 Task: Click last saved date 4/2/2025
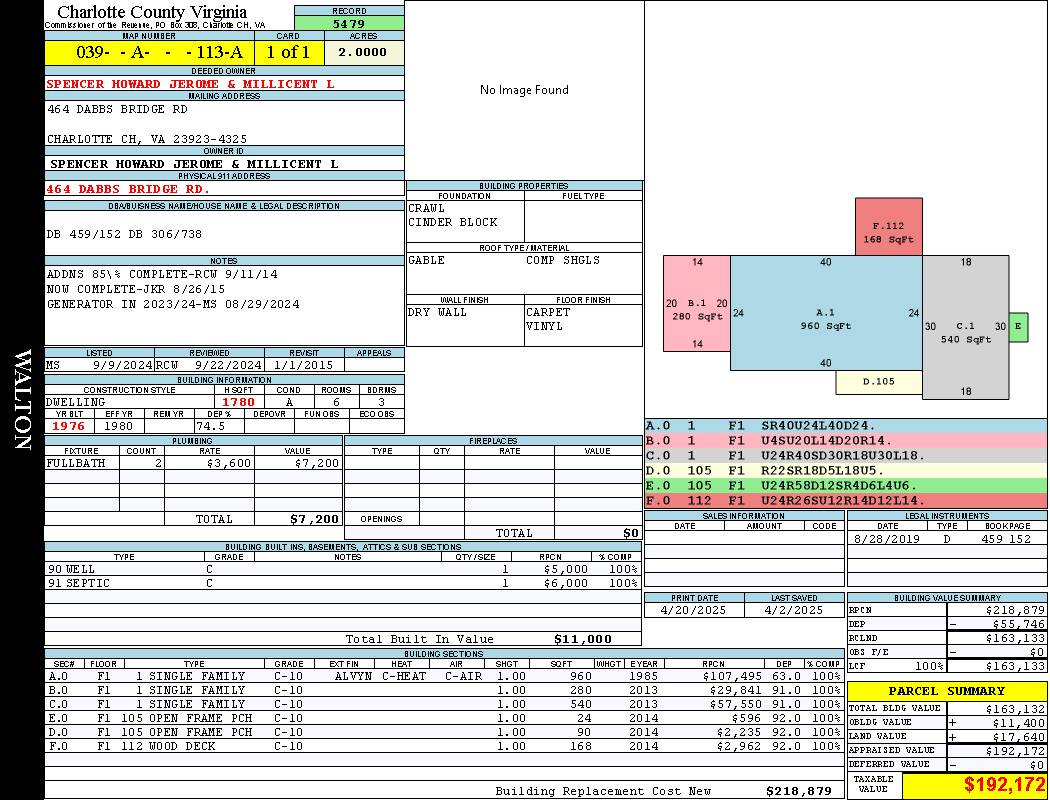click(x=794, y=611)
